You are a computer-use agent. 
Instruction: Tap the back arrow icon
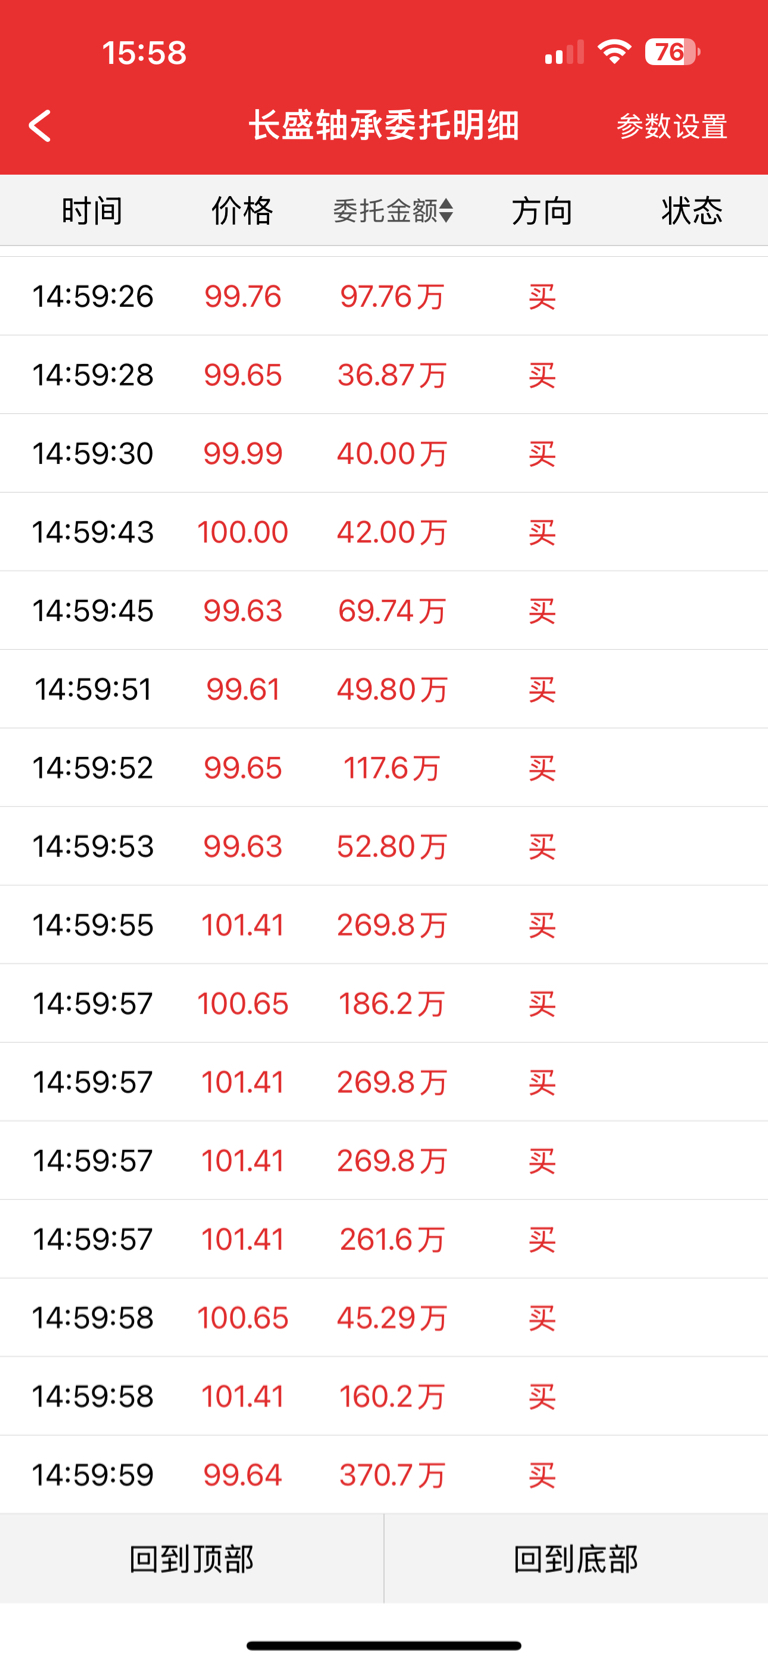pos(40,126)
